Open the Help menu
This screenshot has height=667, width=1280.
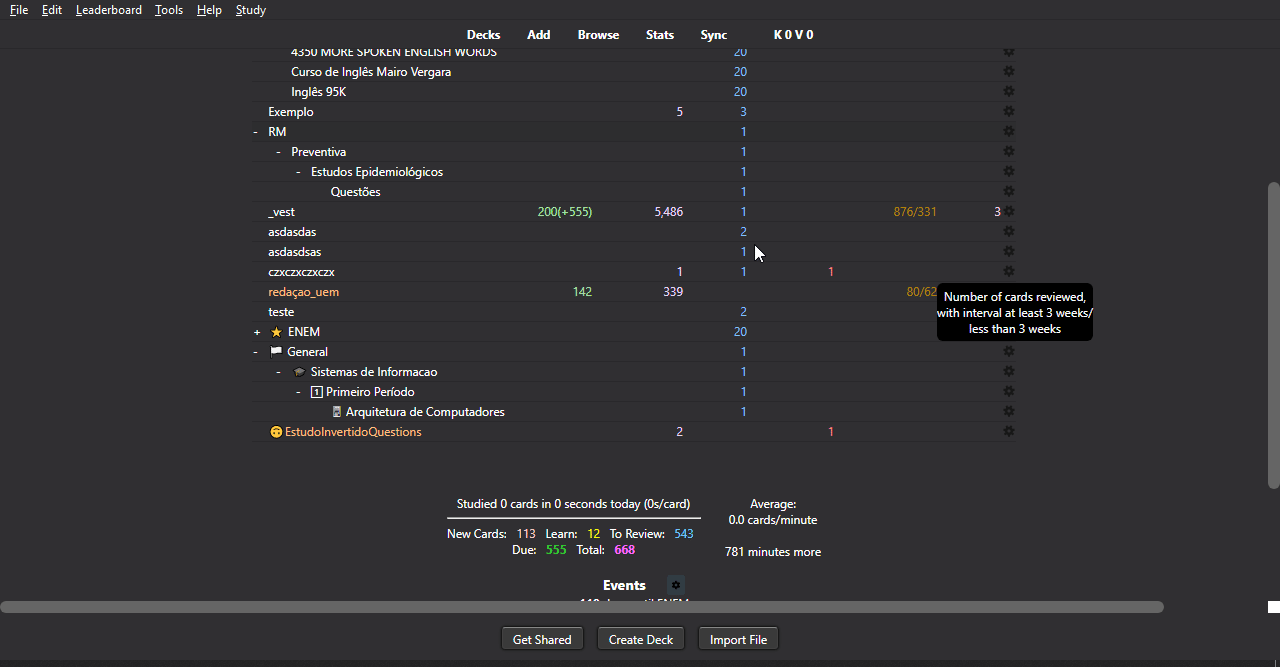click(x=209, y=10)
